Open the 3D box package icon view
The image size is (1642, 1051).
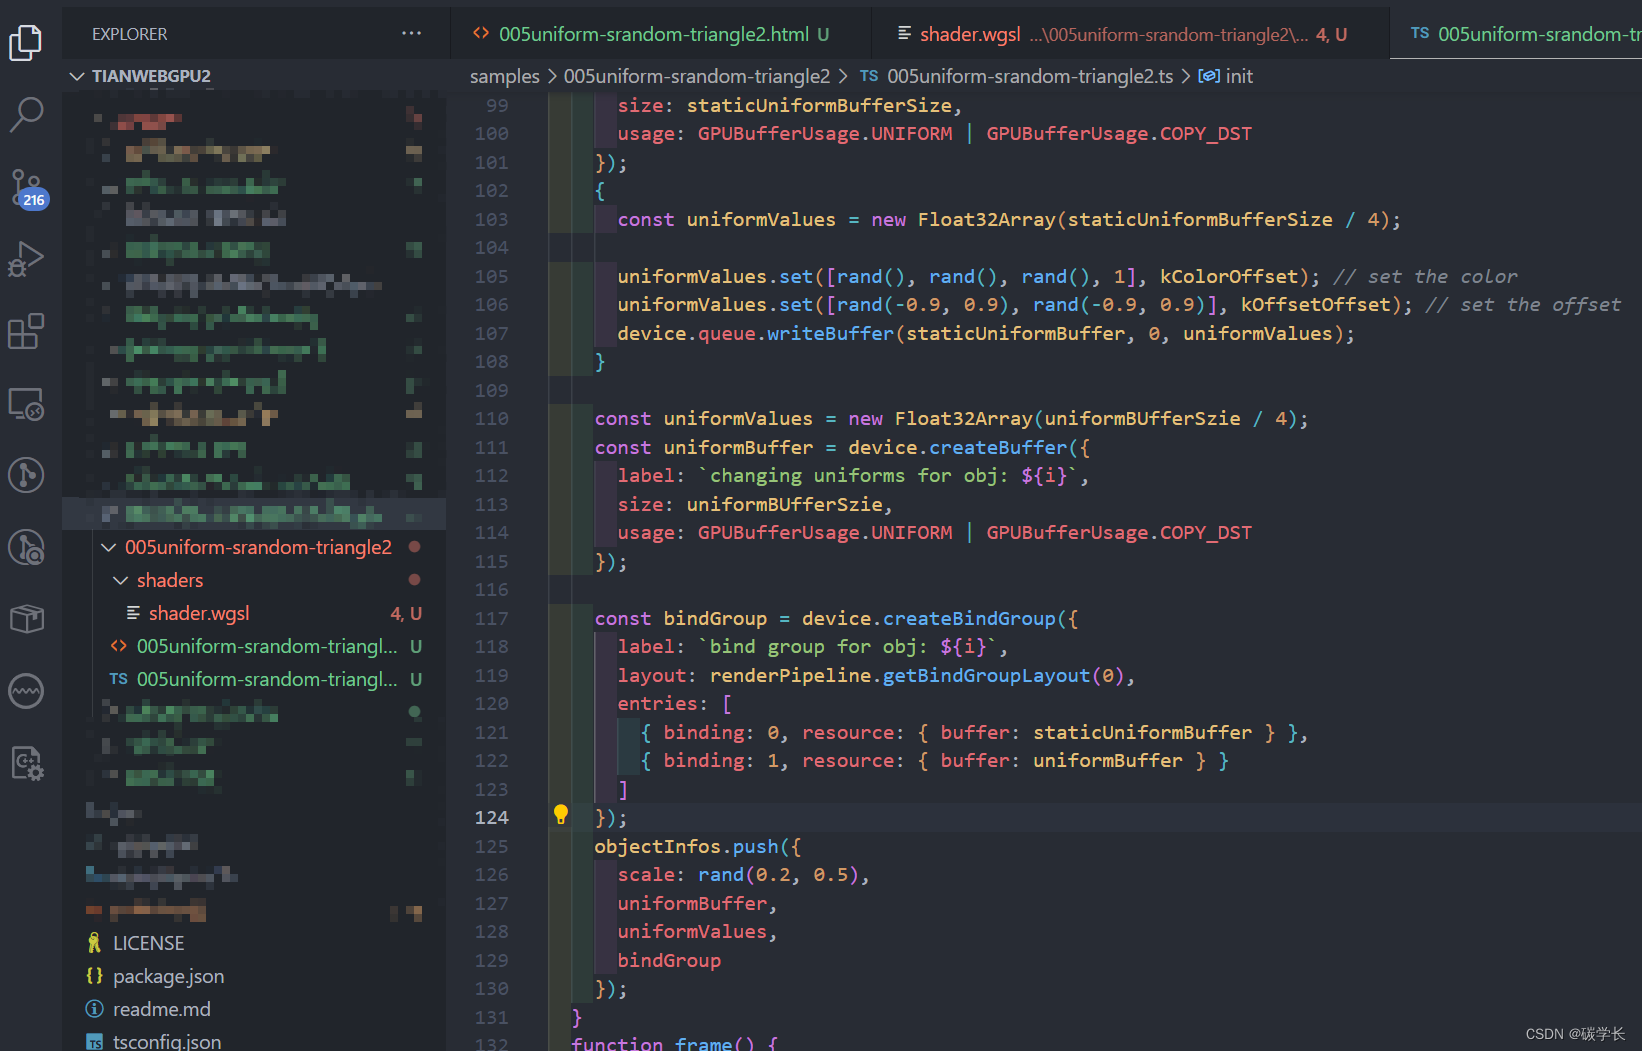coord(26,619)
